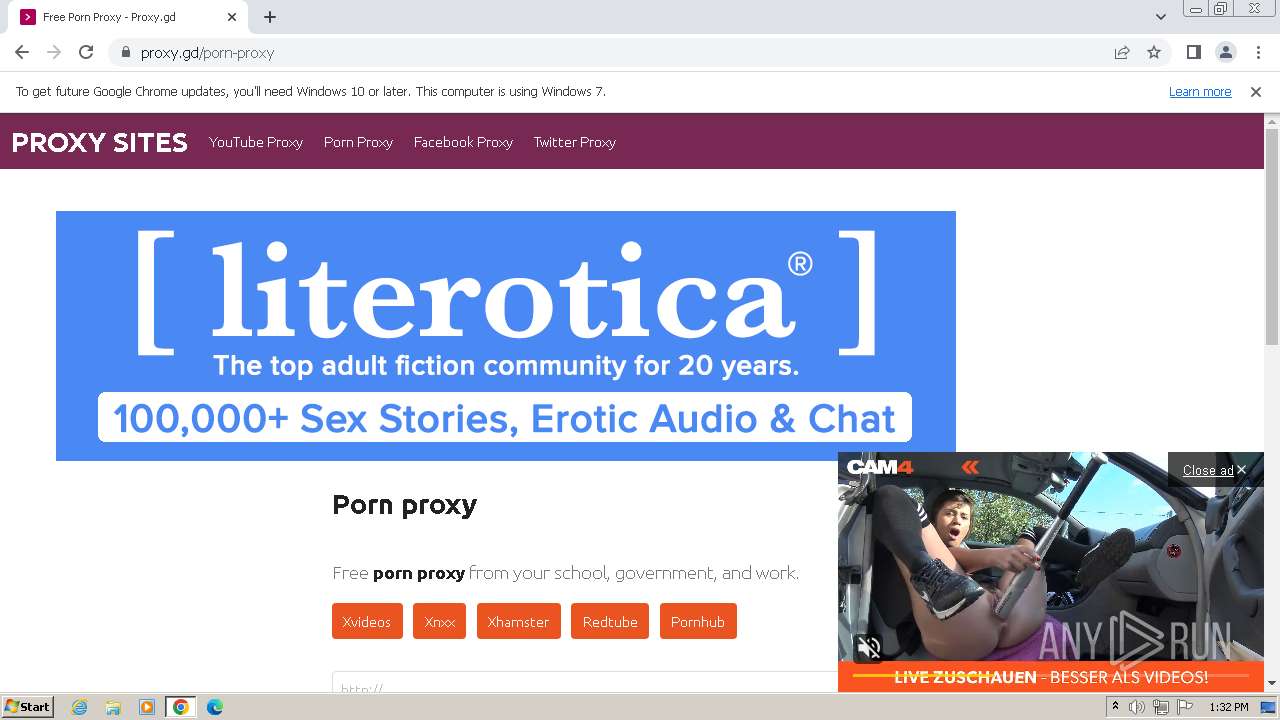Click the Xhamster button
Image resolution: width=1280 pixels, height=720 pixels.
click(x=518, y=621)
